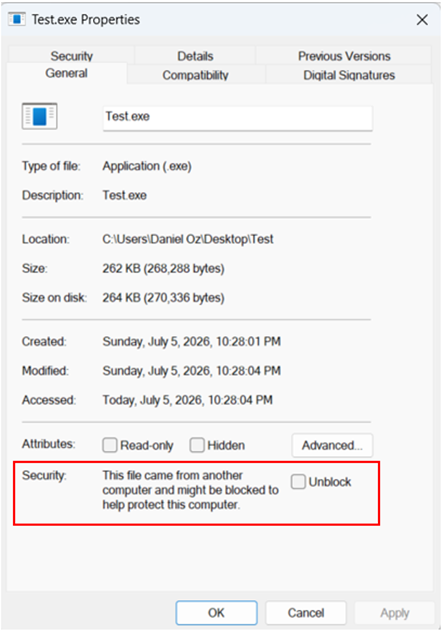
Task: Click the large application file icon
Action: click(39, 116)
